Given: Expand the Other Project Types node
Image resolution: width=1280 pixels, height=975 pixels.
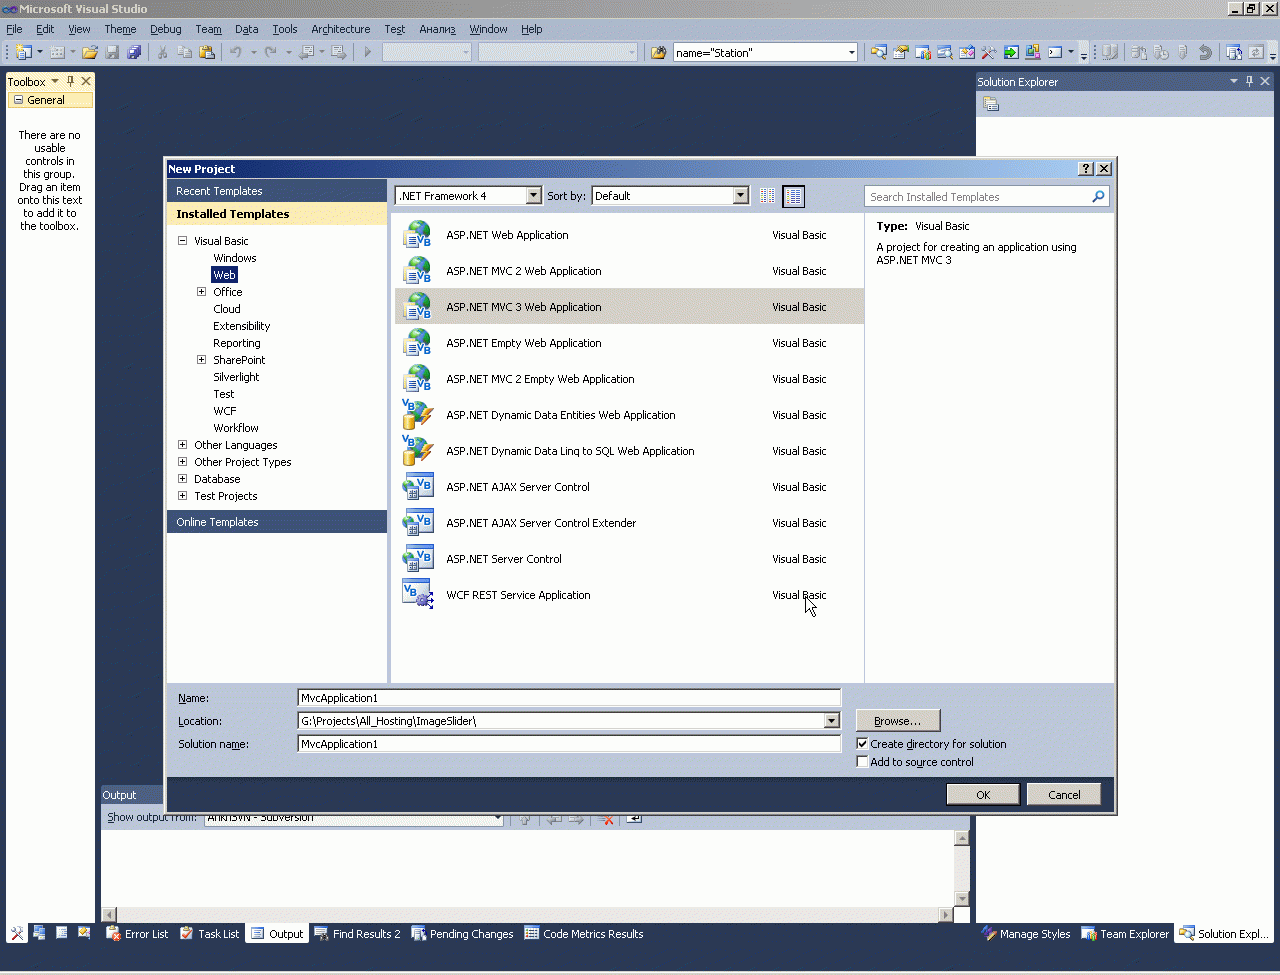Looking at the screenshot, I should point(183,462).
